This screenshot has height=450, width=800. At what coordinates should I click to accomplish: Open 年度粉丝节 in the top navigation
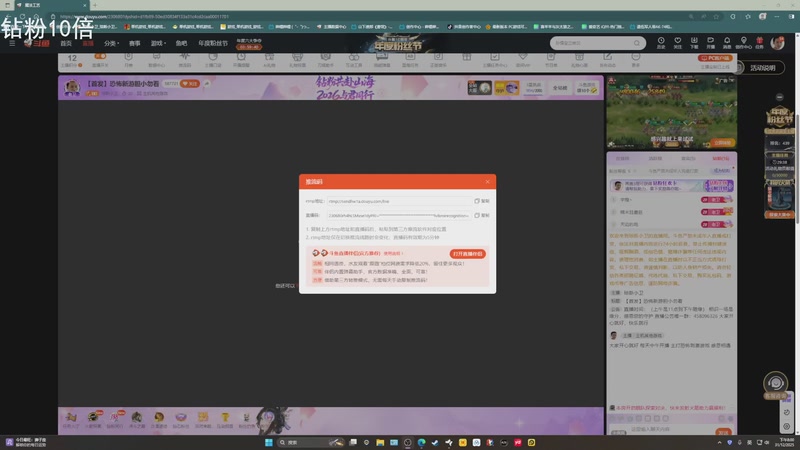pyautogui.click(x=213, y=43)
